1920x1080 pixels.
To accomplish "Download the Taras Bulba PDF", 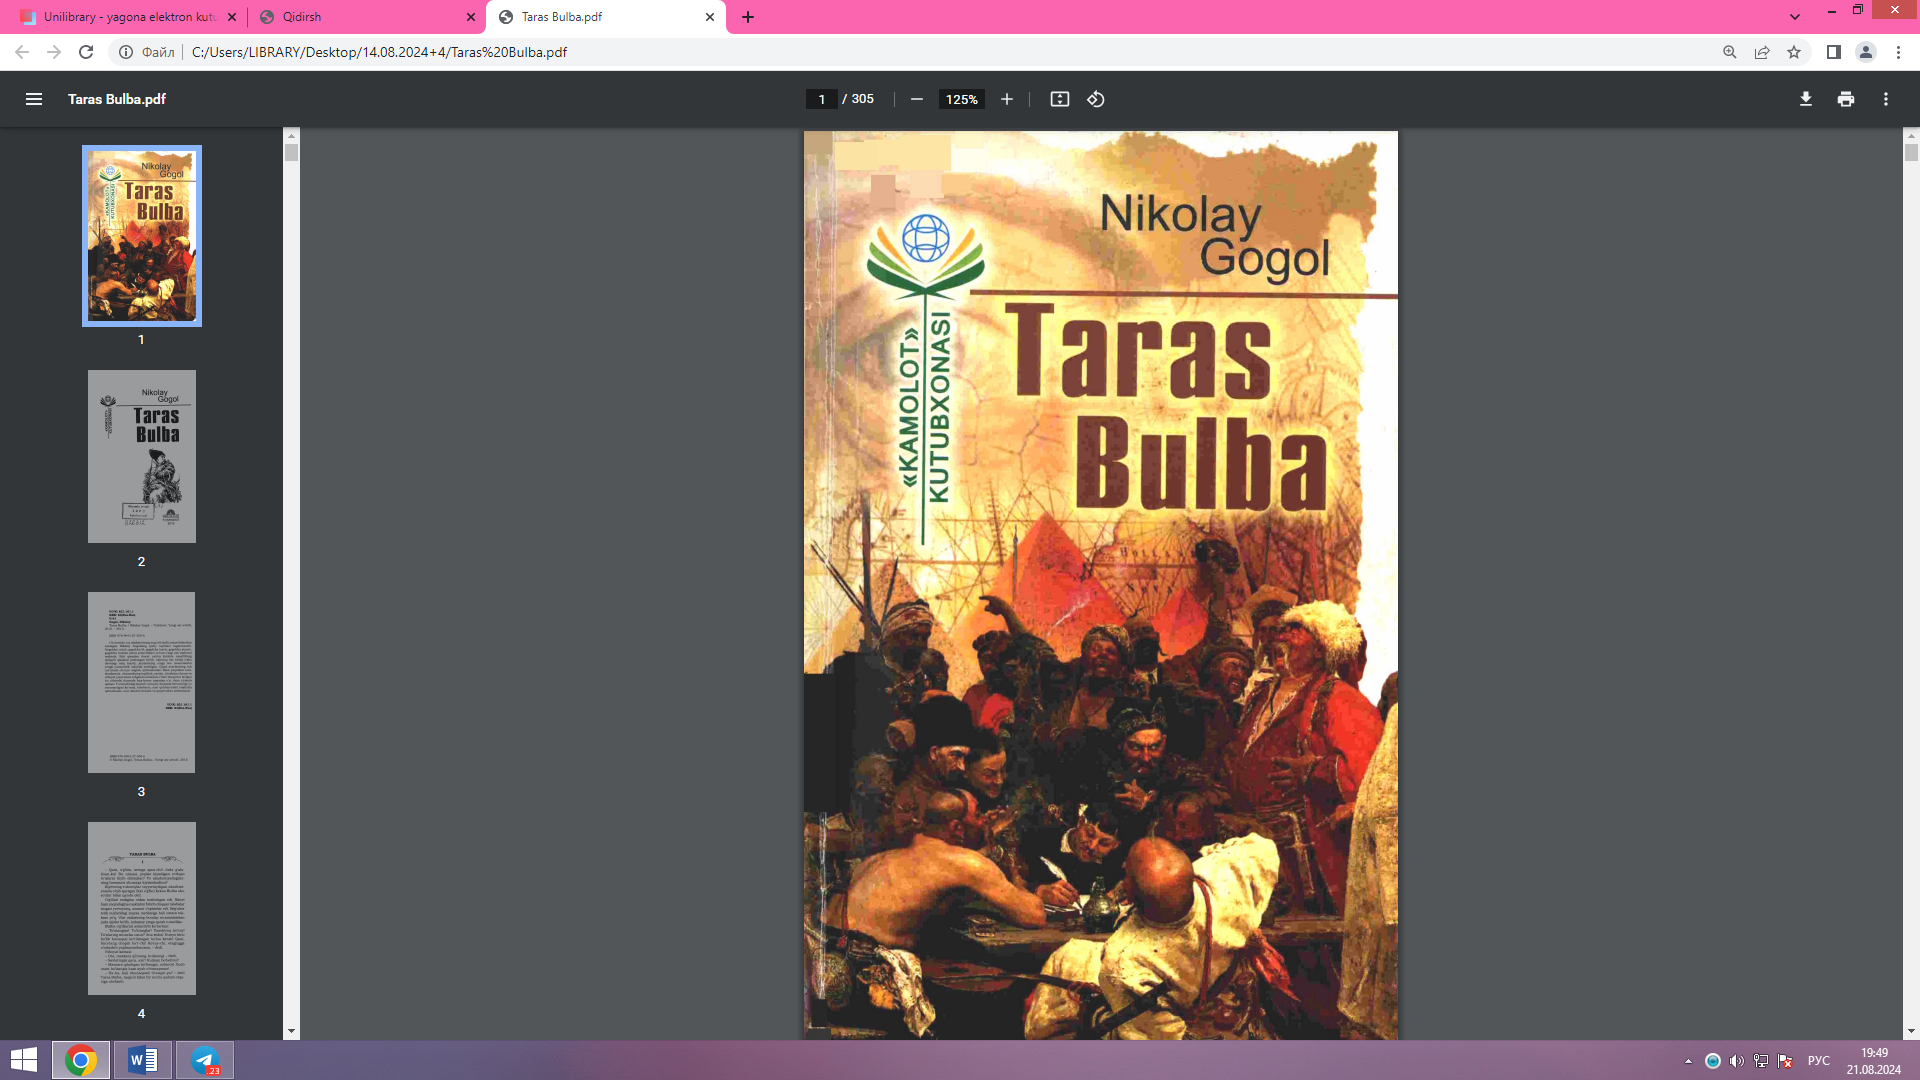I will coord(1806,99).
